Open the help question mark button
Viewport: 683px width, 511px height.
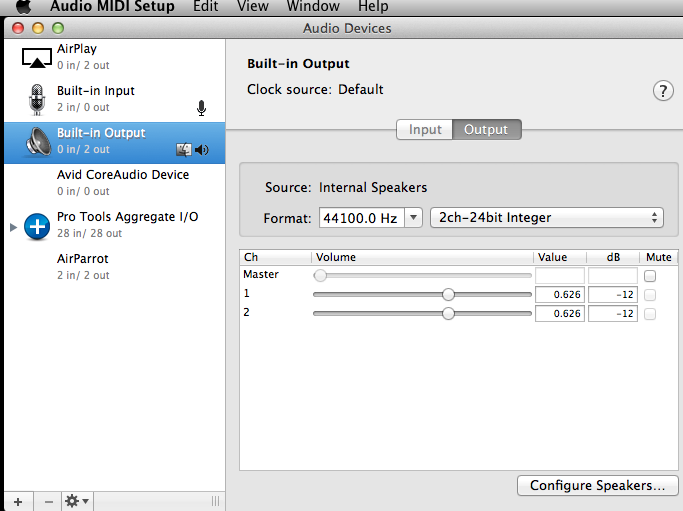663,91
